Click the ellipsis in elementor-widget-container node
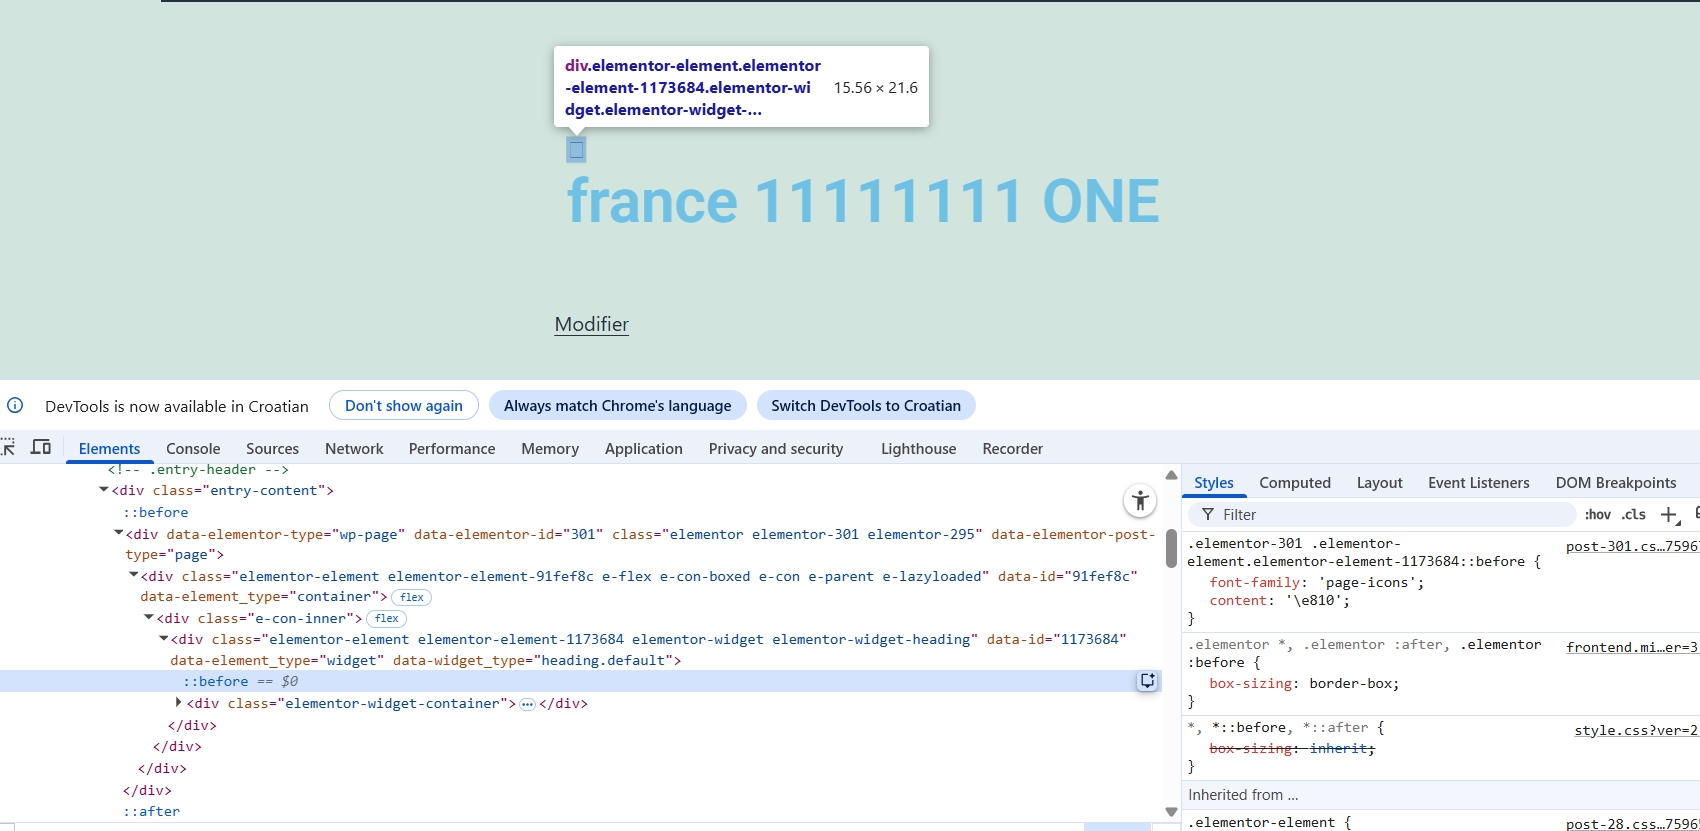Image resolution: width=1700 pixels, height=831 pixels. 527,704
